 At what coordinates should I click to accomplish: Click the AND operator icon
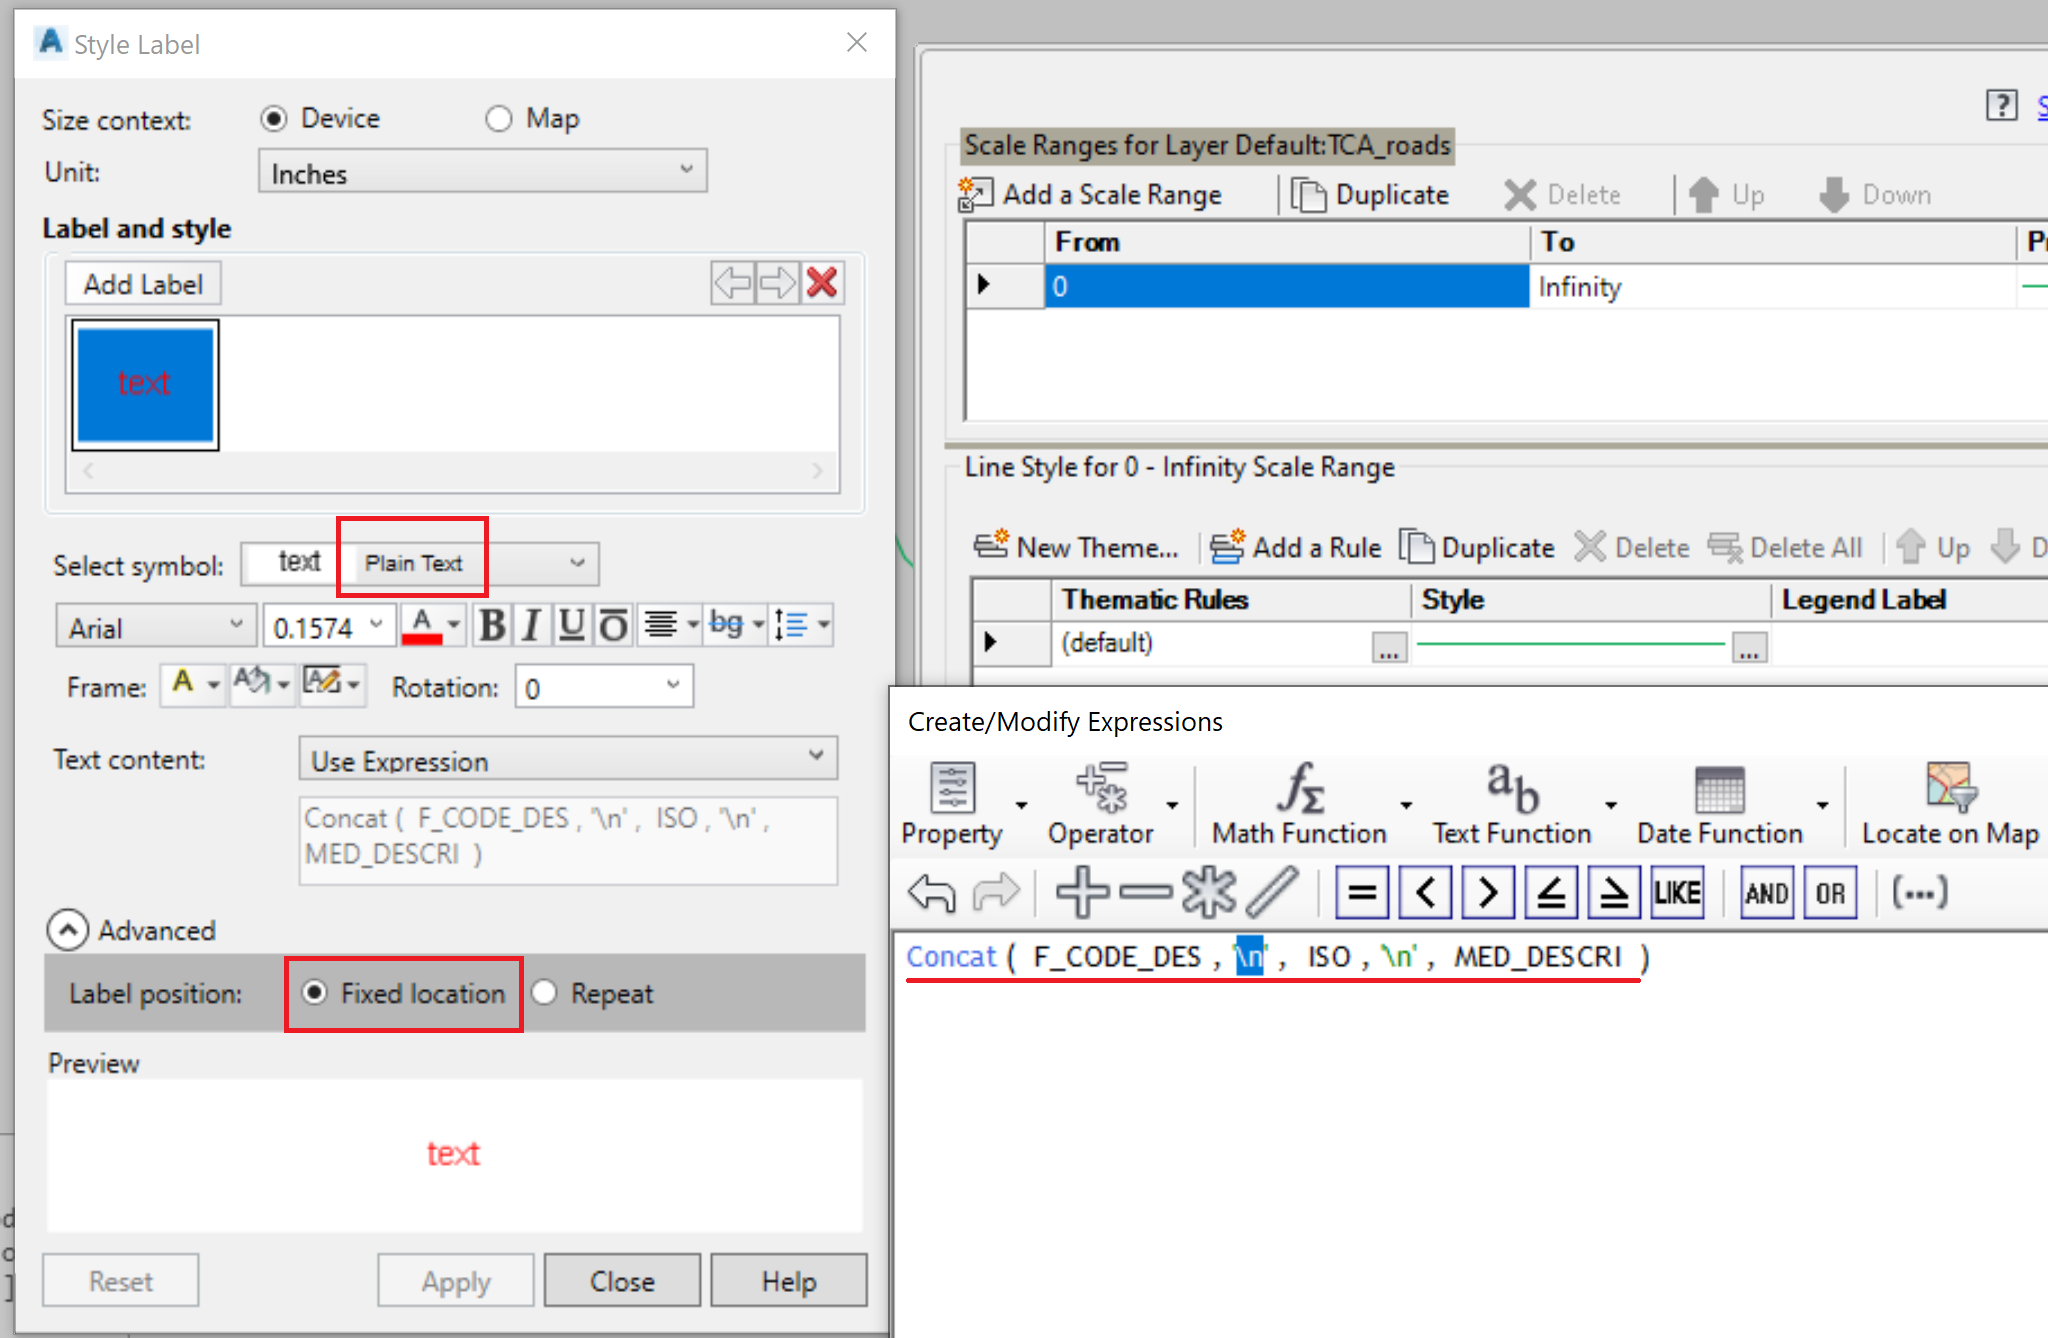pyautogui.click(x=1766, y=892)
